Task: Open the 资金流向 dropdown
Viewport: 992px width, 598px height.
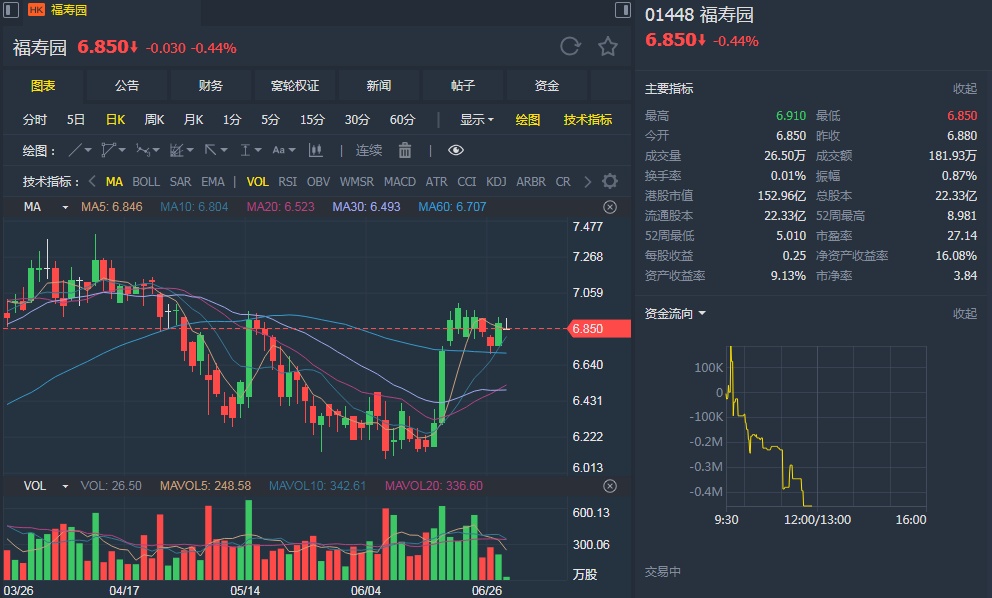Action: (675, 314)
